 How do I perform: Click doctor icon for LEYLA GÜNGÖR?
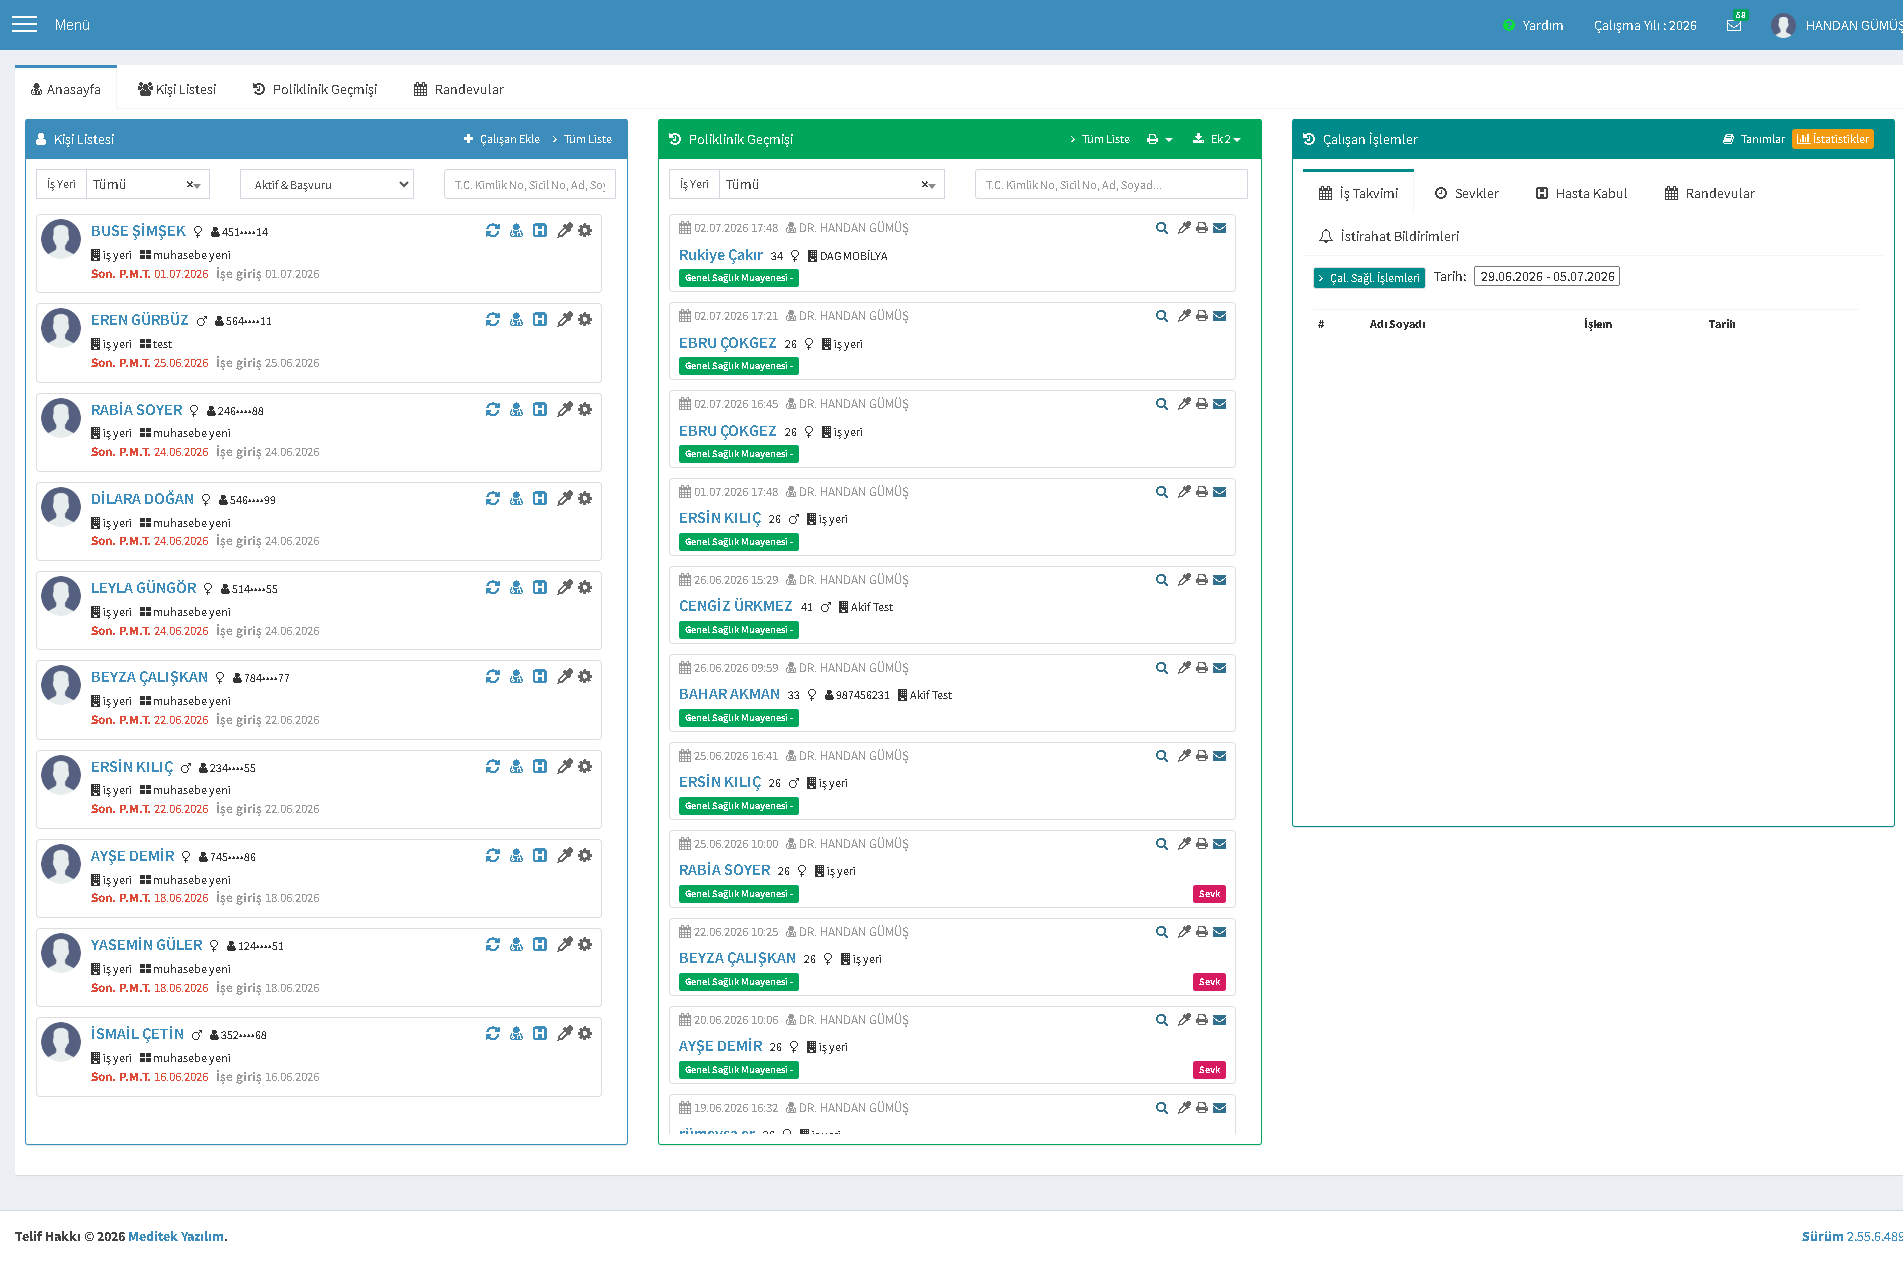click(516, 587)
